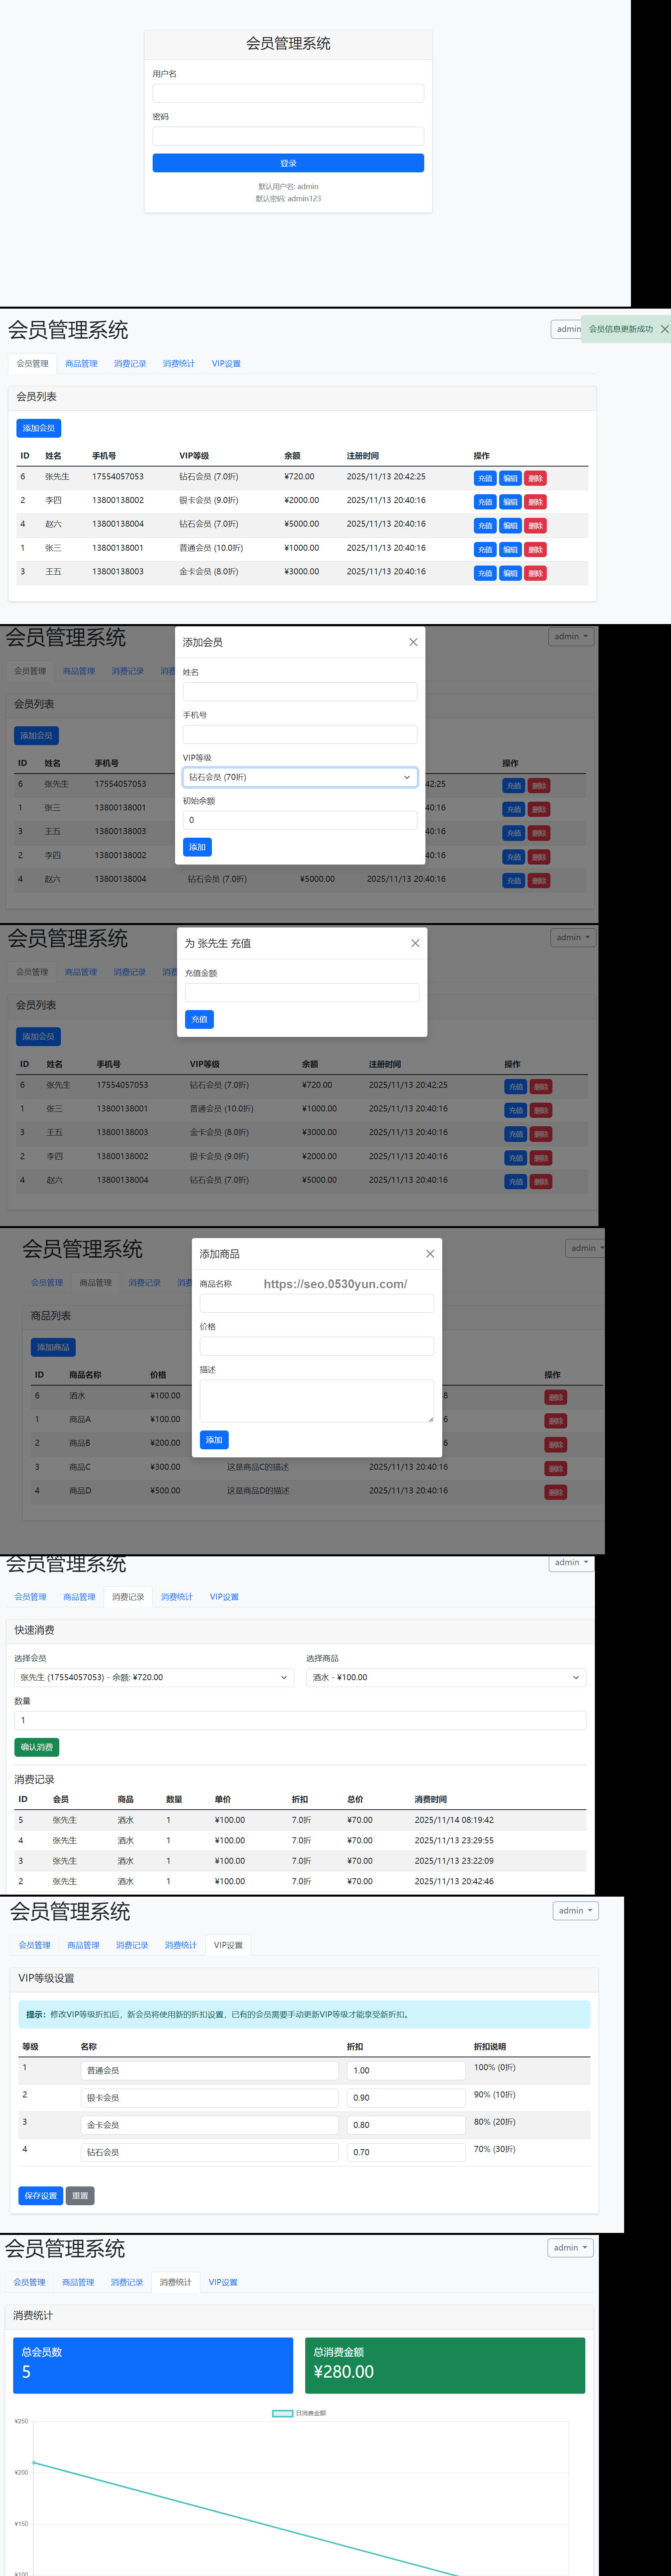Reset VIP discounts using 重置
The width and height of the screenshot is (671, 2576).
[x=81, y=2195]
